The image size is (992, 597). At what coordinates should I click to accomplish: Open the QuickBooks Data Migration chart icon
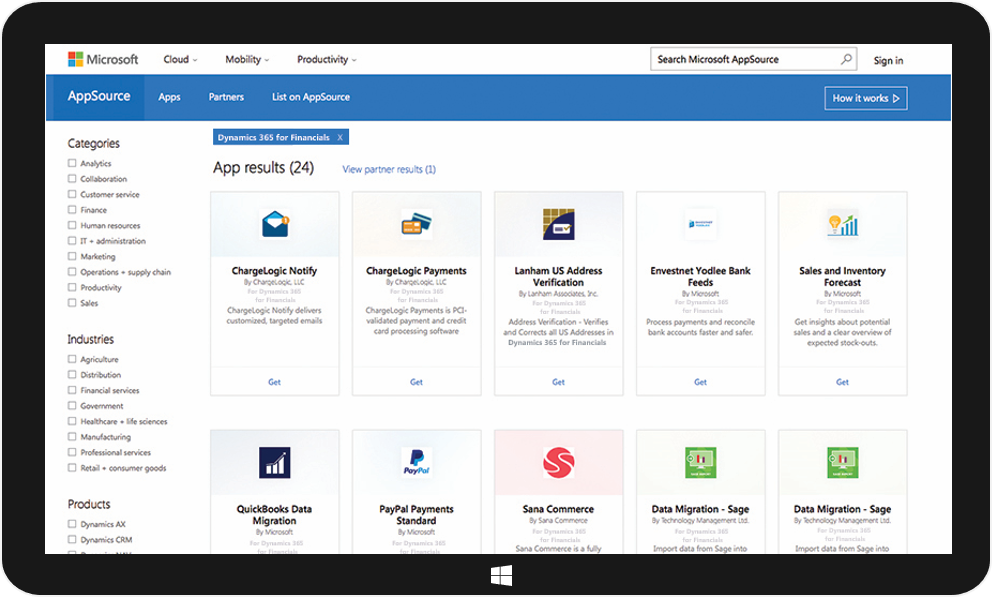pyautogui.click(x=274, y=462)
